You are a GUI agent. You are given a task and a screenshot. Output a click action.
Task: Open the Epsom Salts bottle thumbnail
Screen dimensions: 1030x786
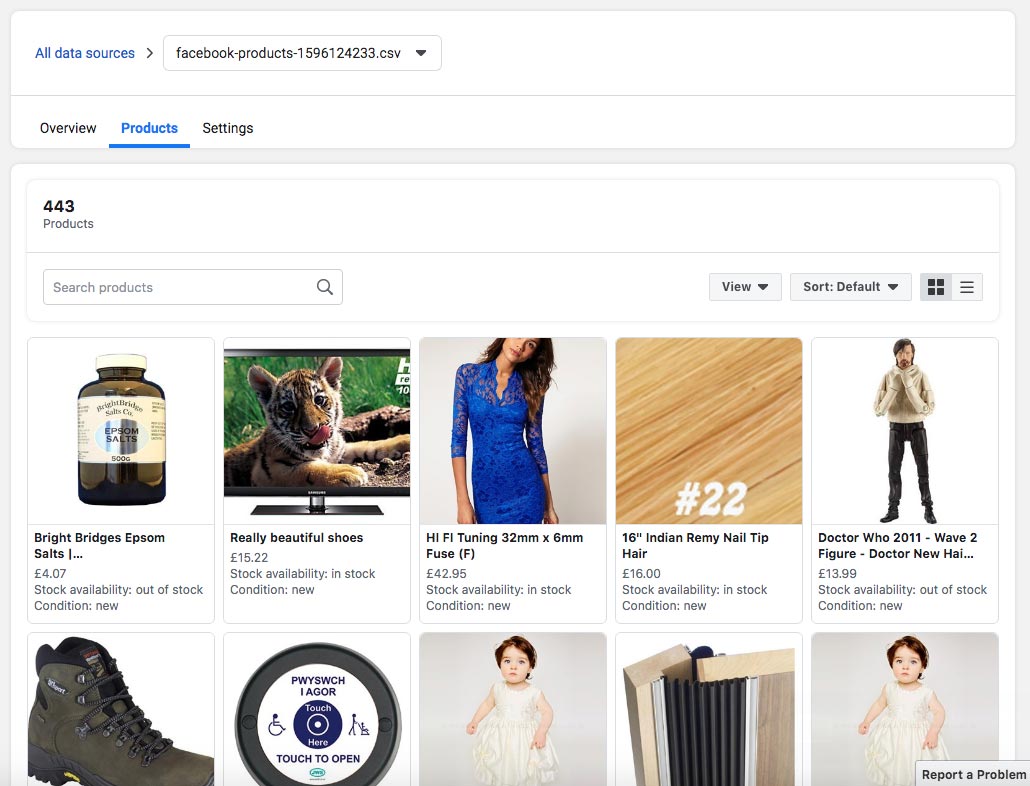coord(121,431)
